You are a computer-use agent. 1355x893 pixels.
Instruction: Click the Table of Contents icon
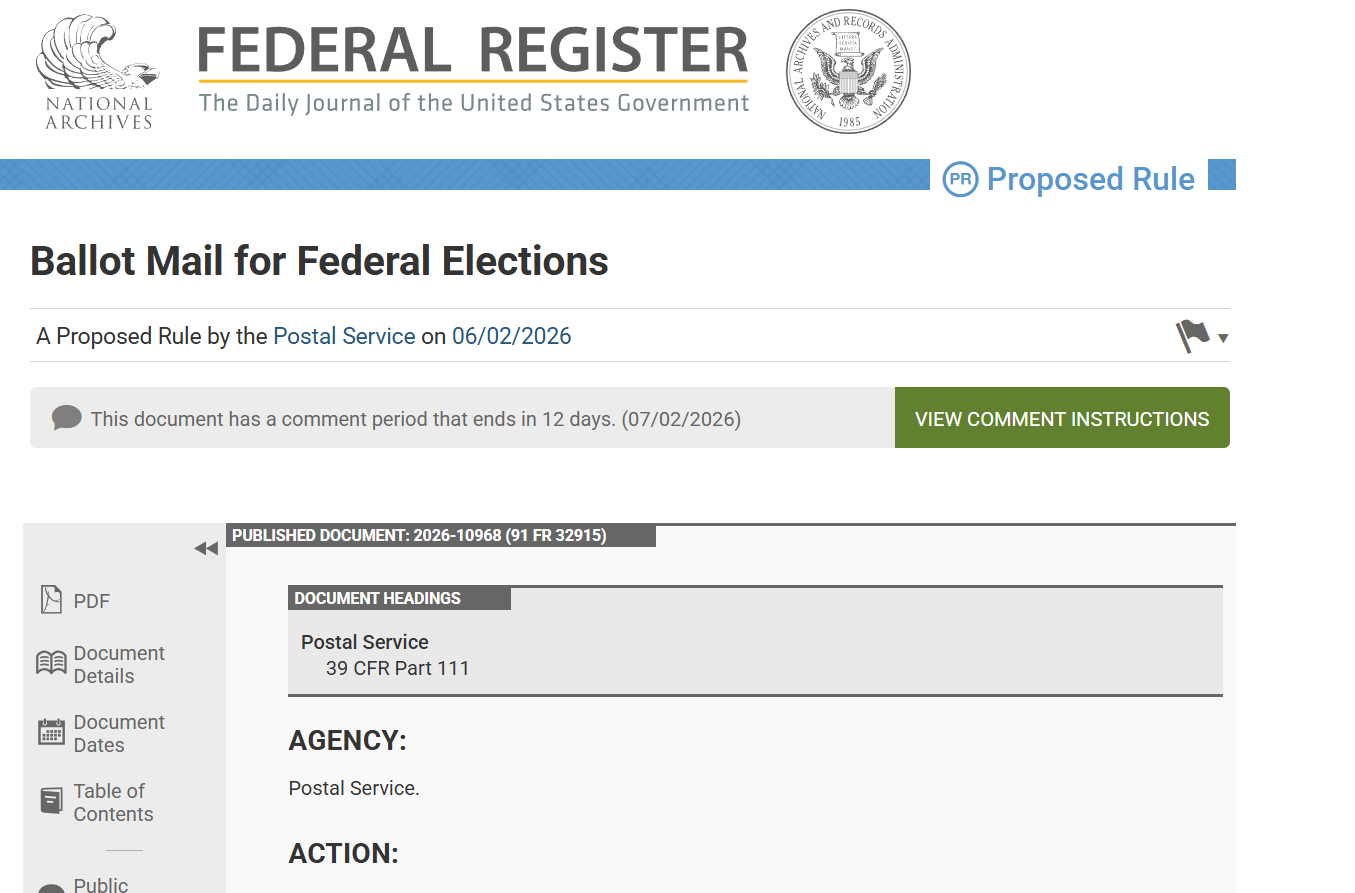click(51, 801)
